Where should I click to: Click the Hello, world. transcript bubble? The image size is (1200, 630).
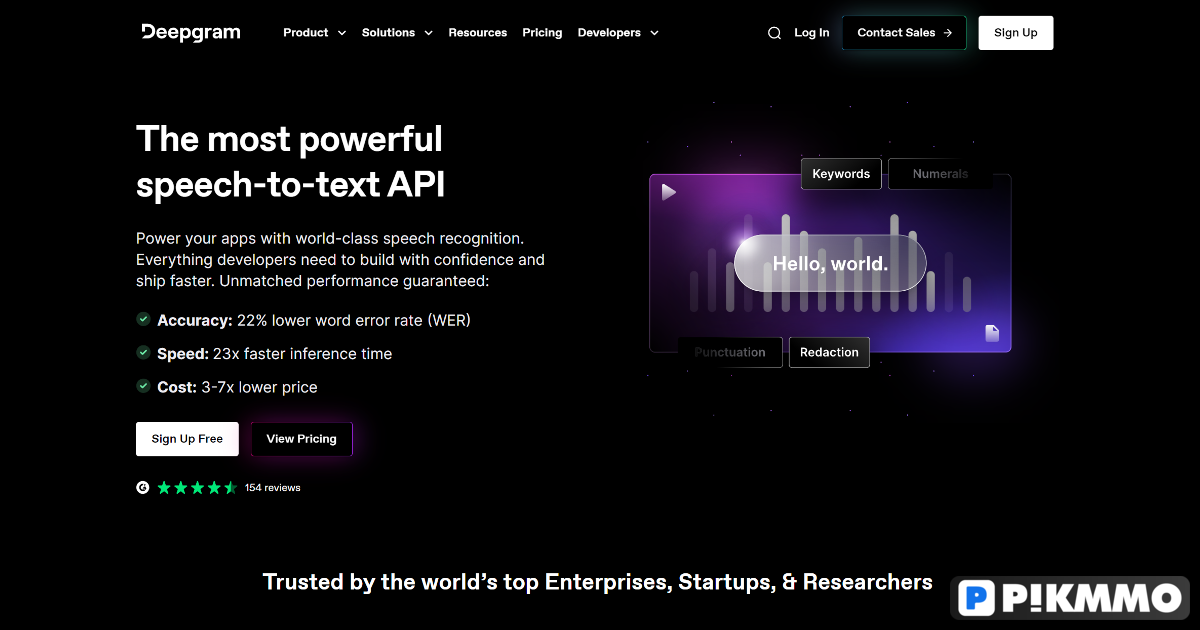coord(830,264)
